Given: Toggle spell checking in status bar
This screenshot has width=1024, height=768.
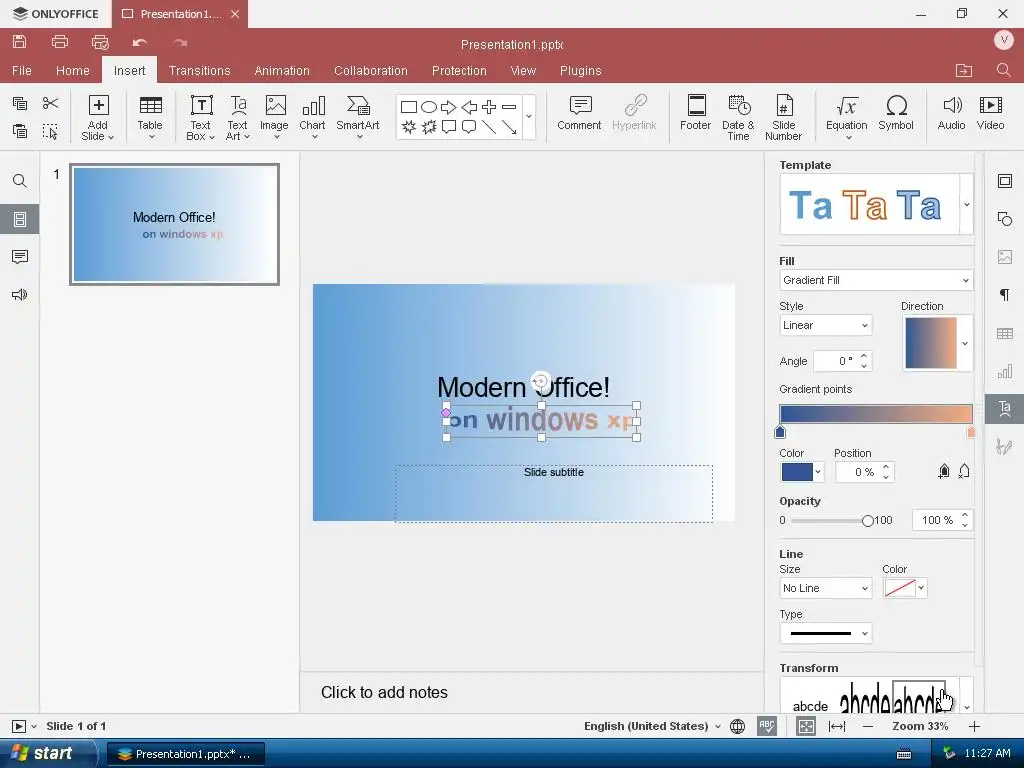Looking at the screenshot, I should [767, 726].
